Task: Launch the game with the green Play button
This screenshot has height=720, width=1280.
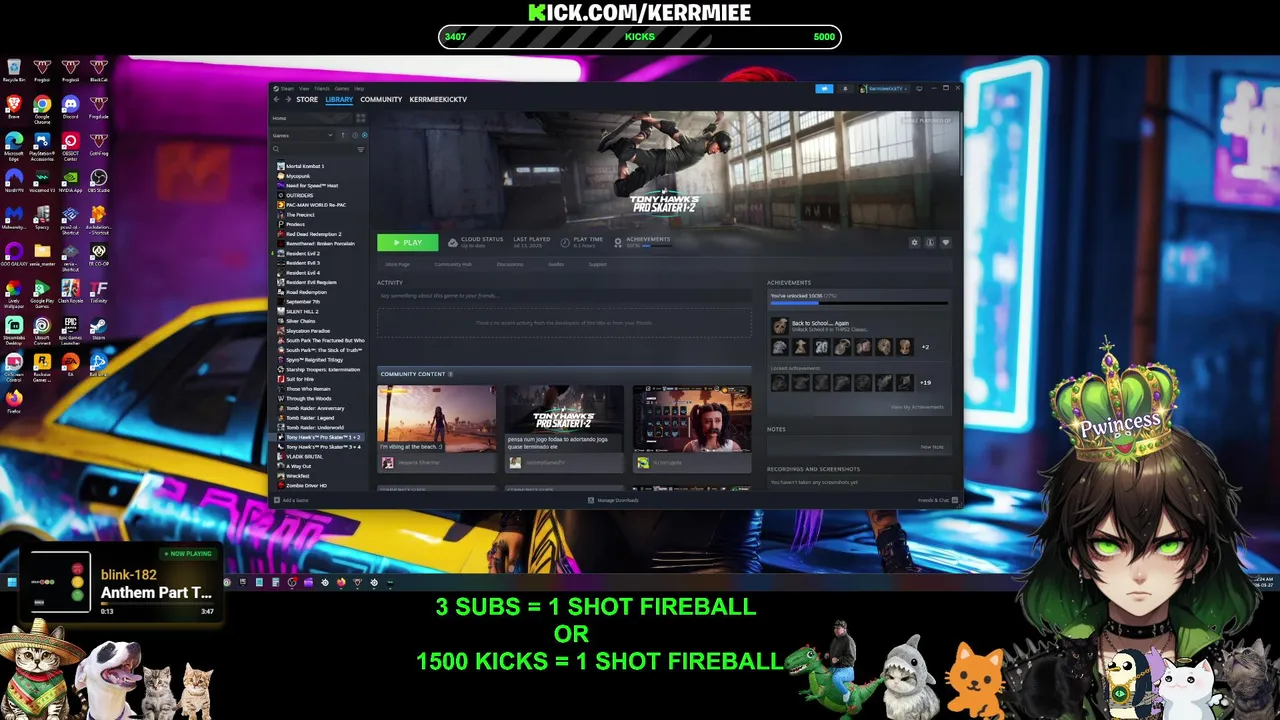Action: 407,242
